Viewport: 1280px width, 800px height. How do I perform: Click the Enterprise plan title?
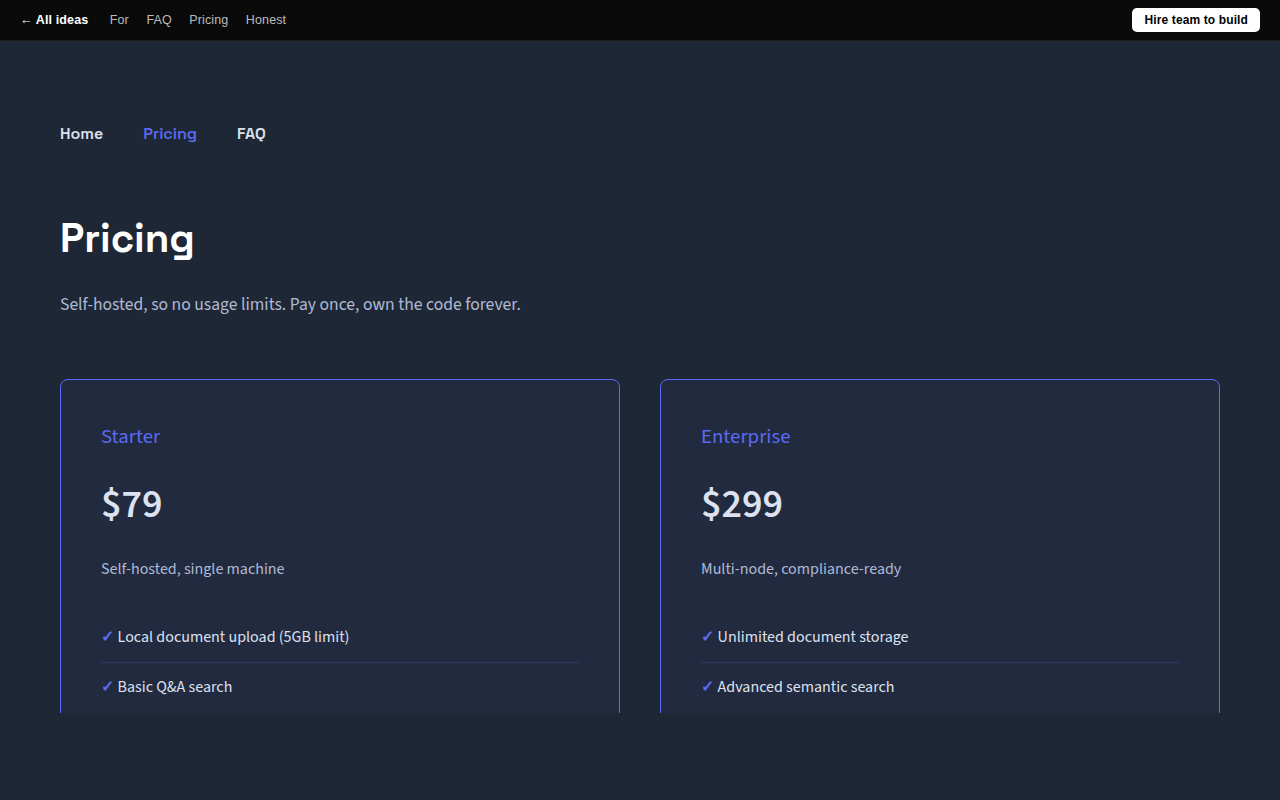[x=745, y=436]
